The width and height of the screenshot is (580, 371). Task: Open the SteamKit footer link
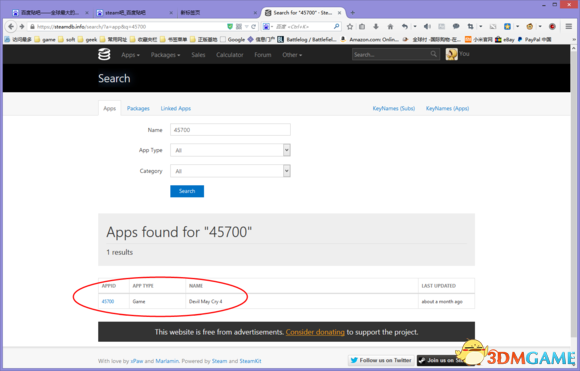(250, 361)
